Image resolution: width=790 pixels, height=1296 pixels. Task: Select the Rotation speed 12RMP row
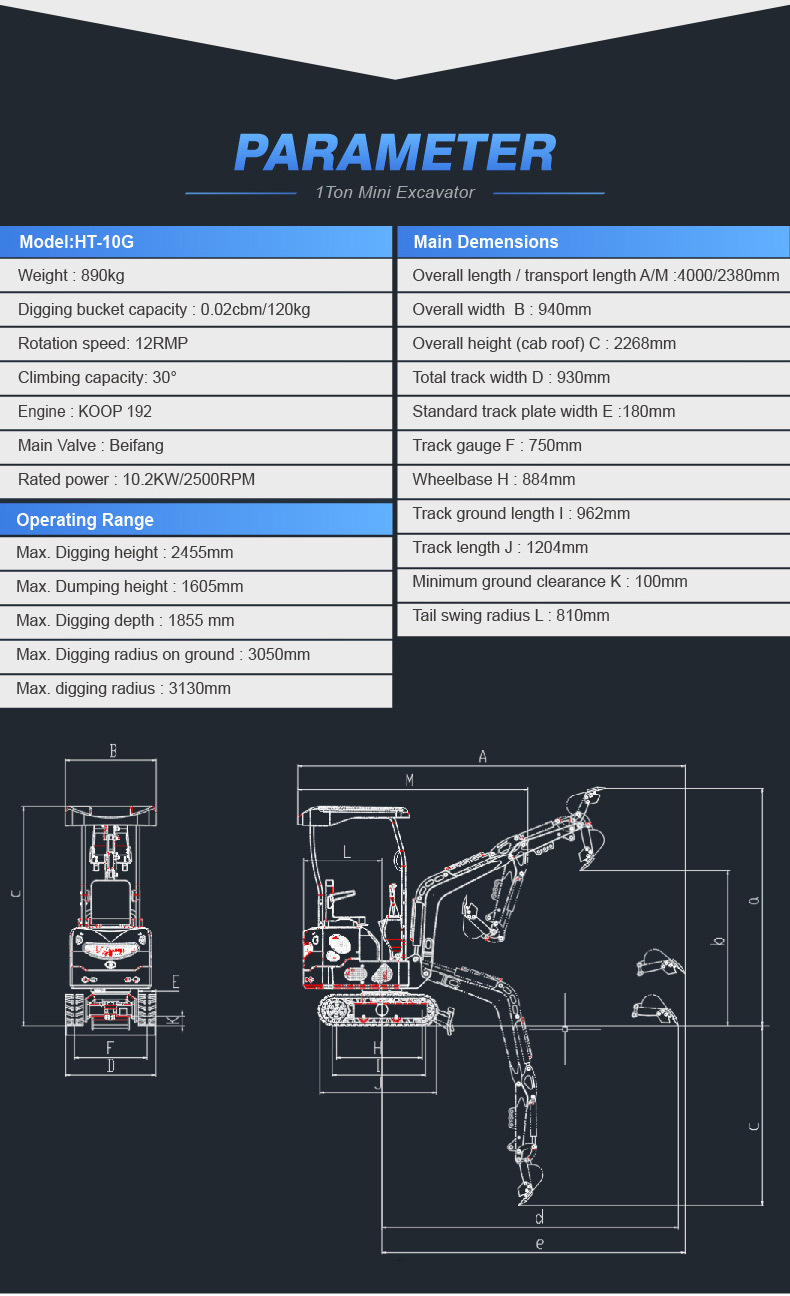[x=196, y=344]
